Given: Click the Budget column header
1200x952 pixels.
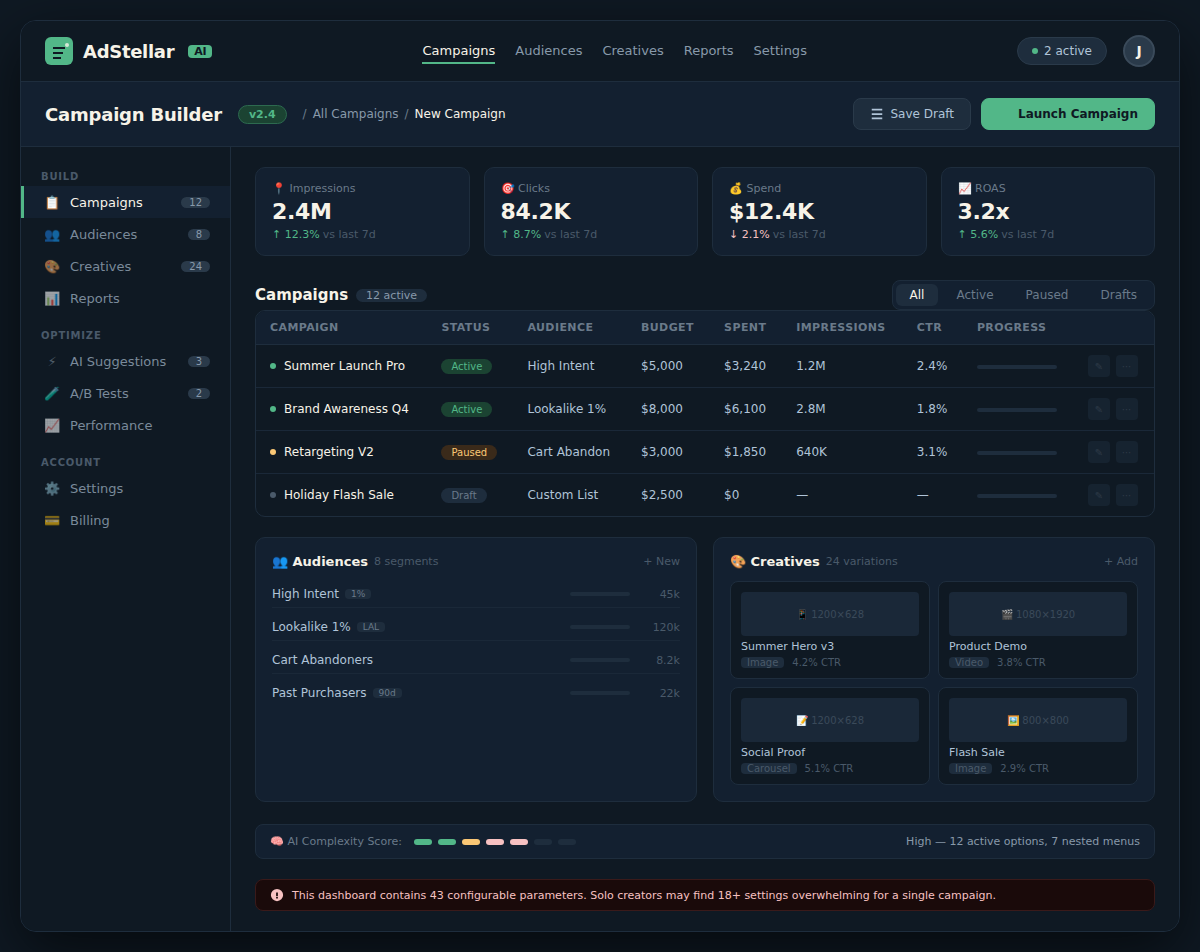Looking at the screenshot, I should click(x=667, y=327).
